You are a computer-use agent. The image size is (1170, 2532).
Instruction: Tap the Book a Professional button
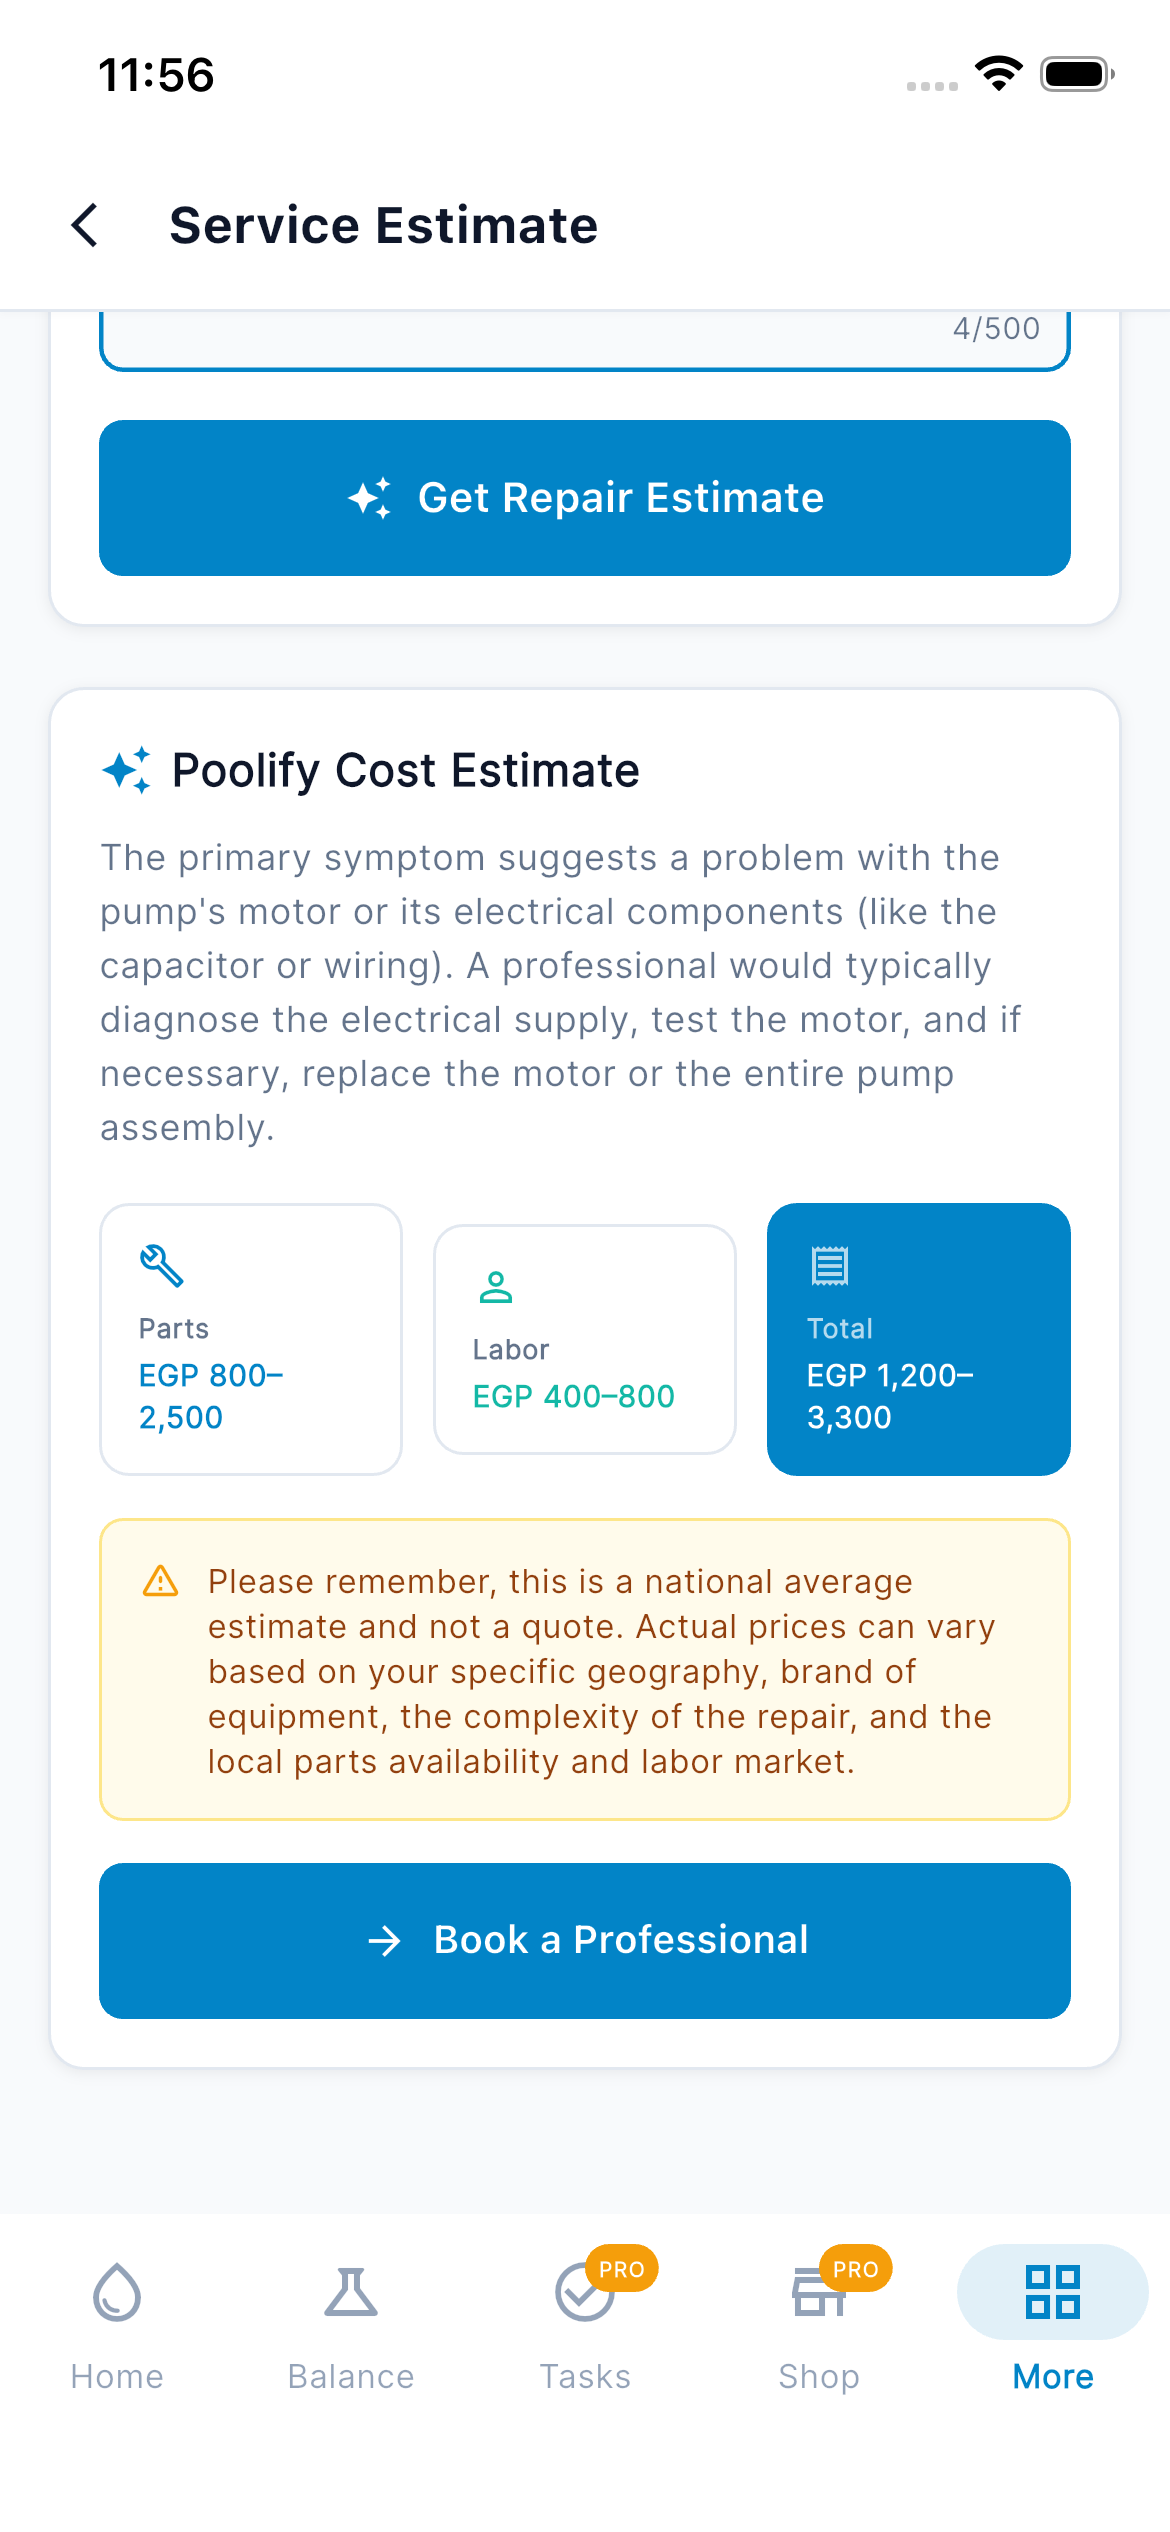tap(585, 1940)
